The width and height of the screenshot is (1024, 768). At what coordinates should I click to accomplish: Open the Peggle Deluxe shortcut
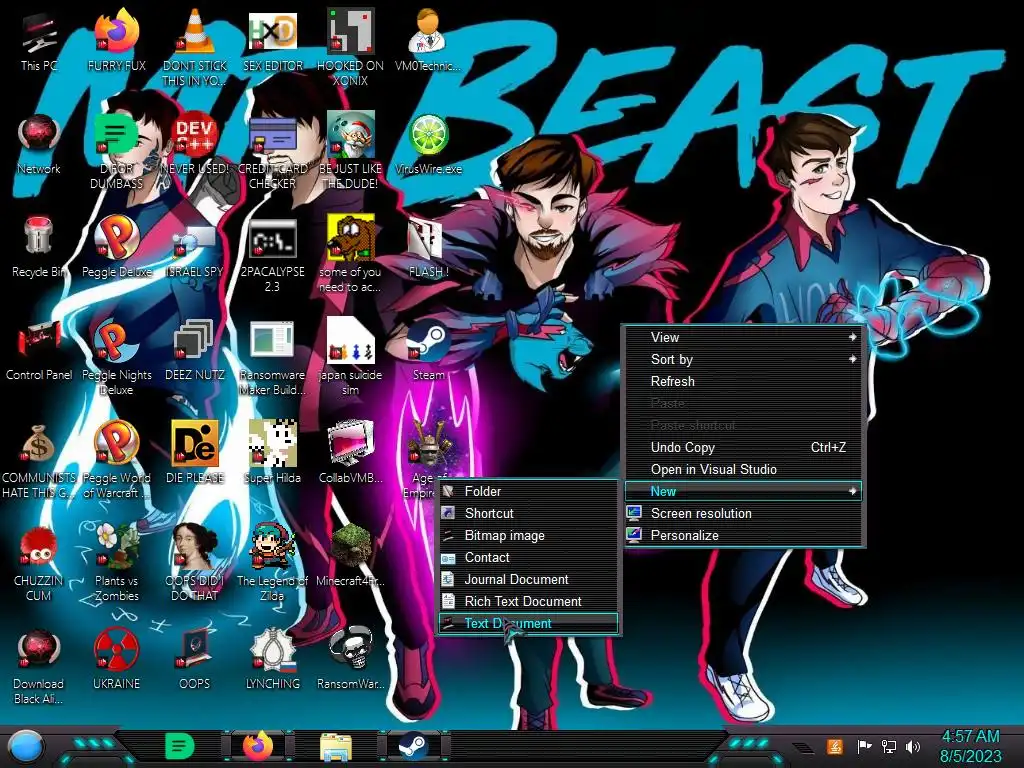click(116, 248)
